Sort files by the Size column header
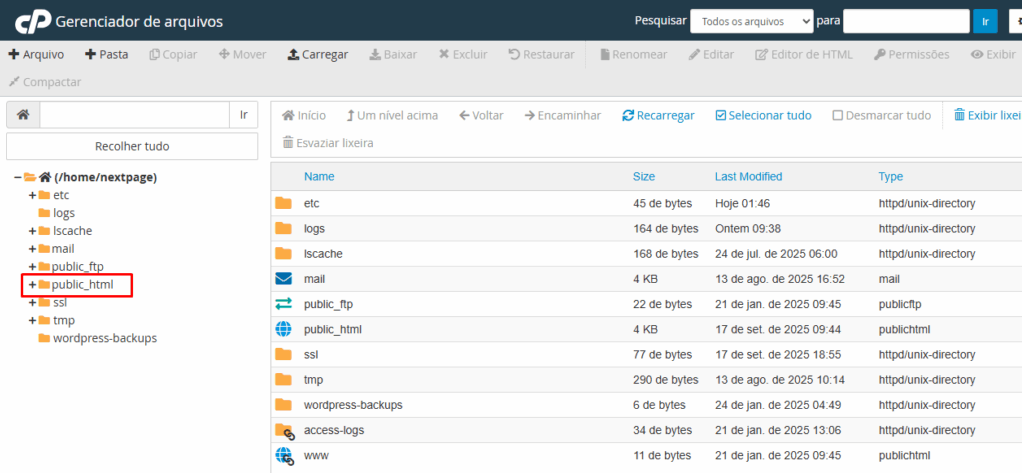Image resolution: width=1023 pixels, height=473 pixels. [644, 177]
